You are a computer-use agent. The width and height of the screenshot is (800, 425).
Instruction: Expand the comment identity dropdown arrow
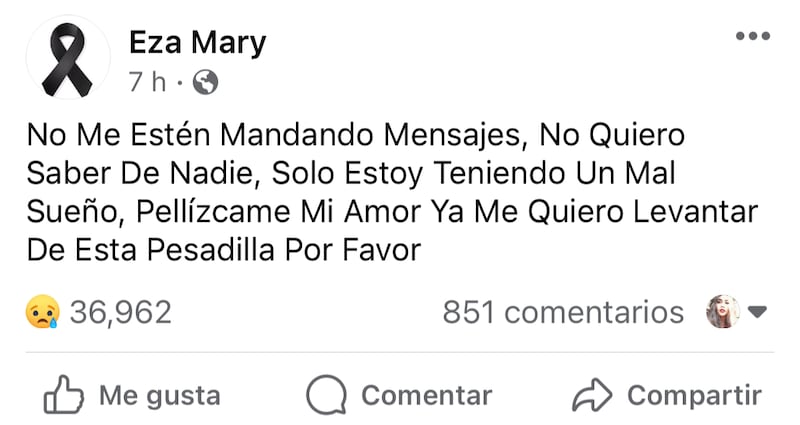757,312
